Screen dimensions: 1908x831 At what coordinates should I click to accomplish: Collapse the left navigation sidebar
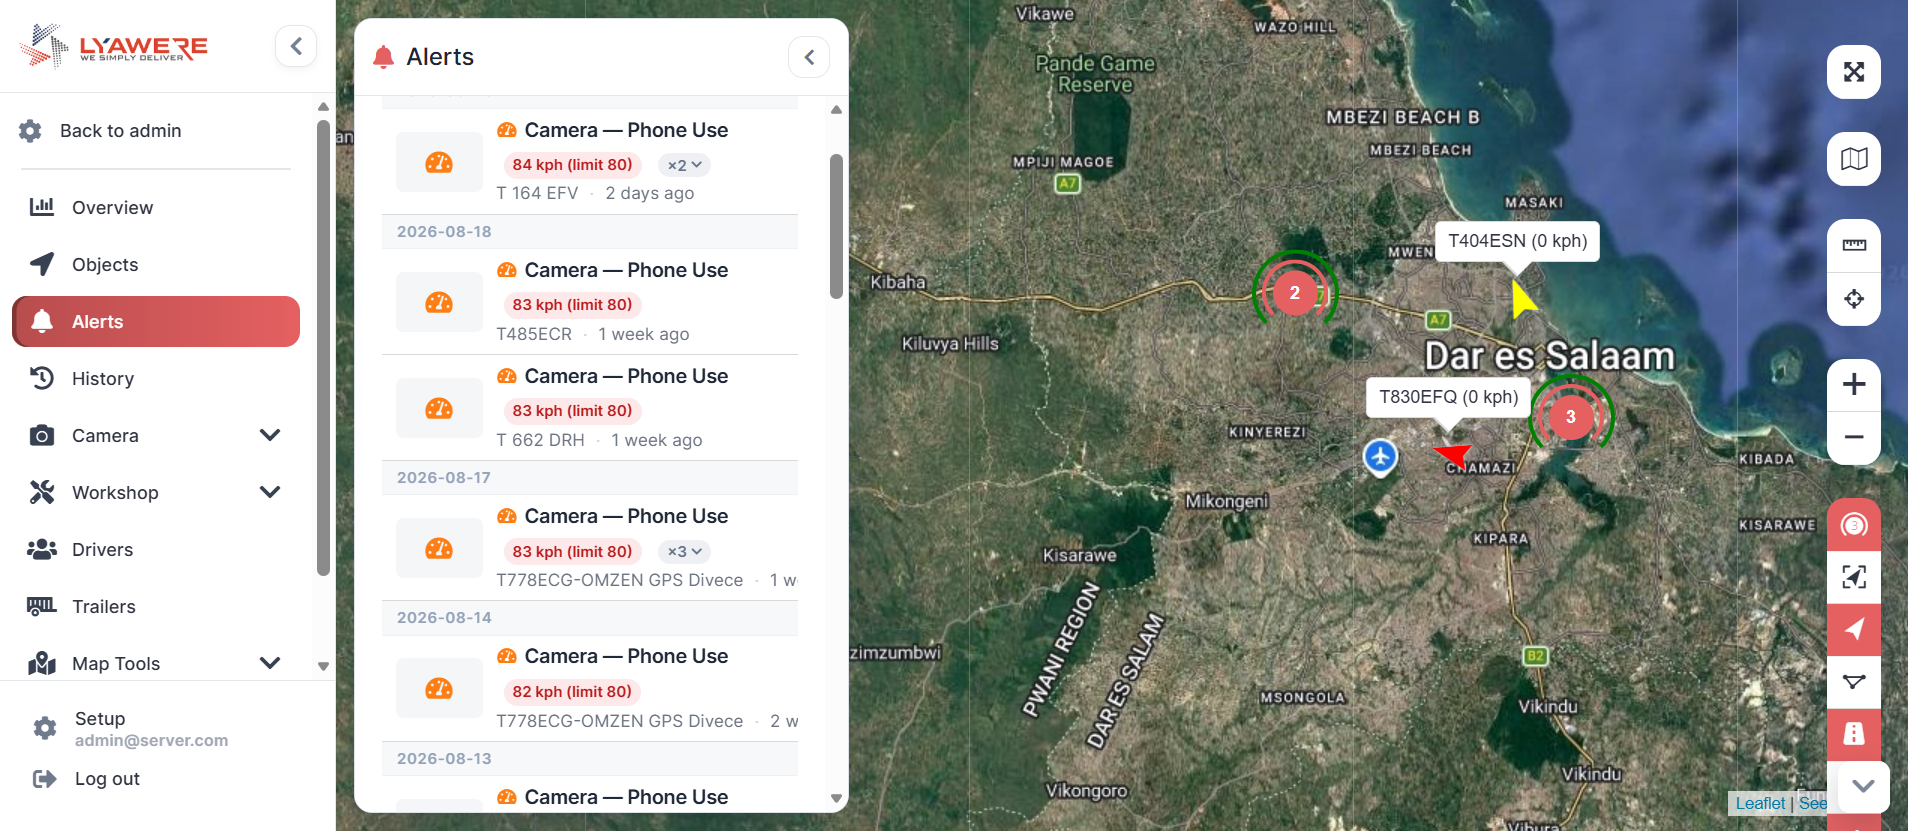click(296, 46)
